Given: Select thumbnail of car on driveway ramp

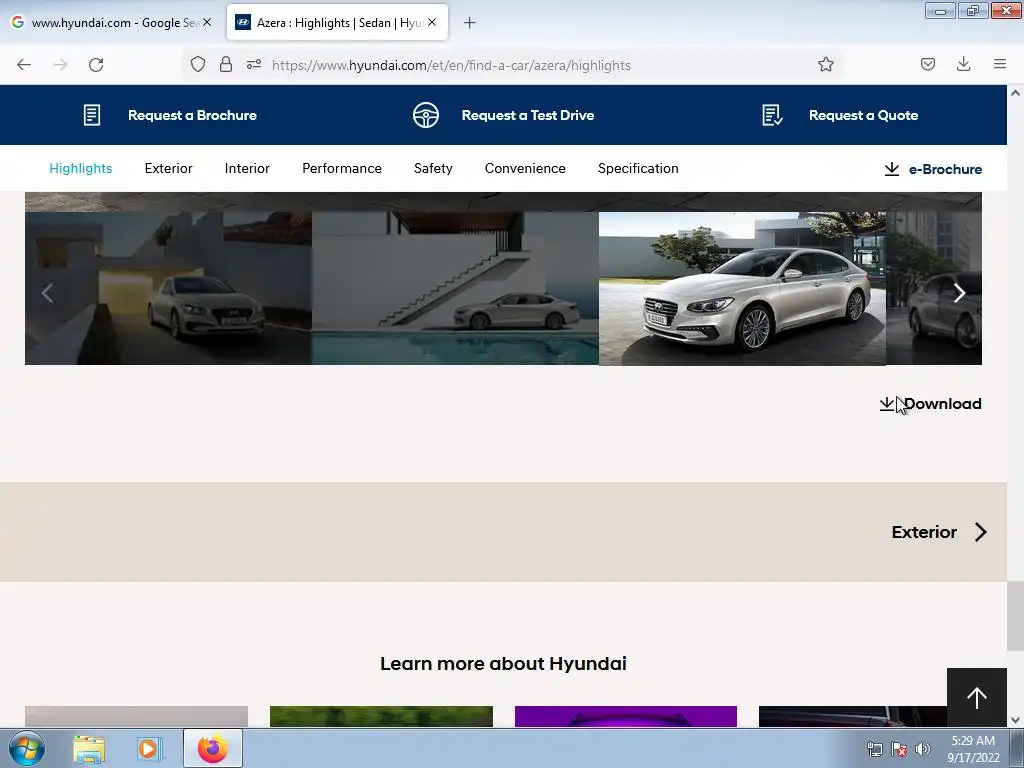Looking at the screenshot, I should click(x=168, y=288).
